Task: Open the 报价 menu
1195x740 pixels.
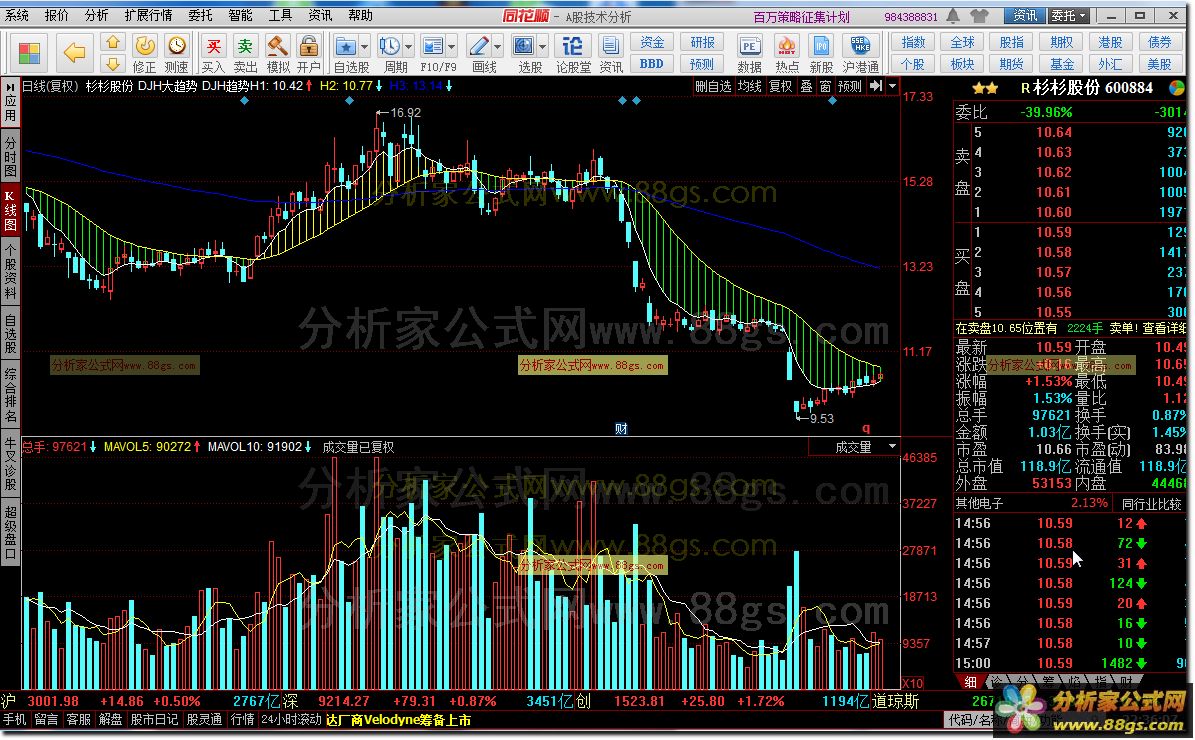Action: pos(56,15)
